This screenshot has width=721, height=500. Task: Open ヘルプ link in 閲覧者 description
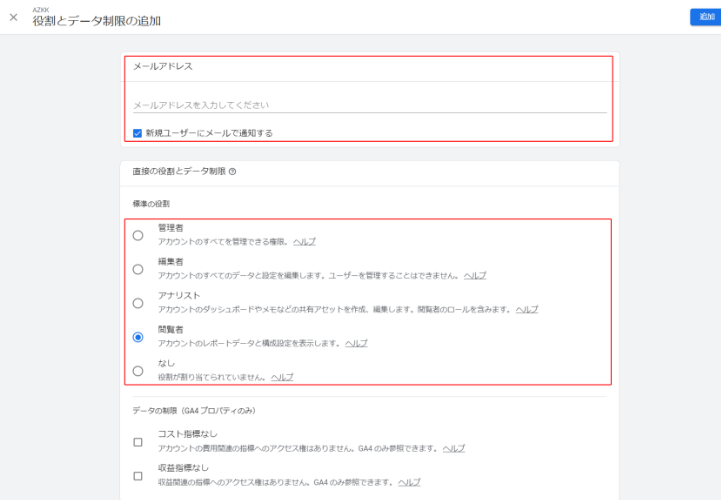click(x=356, y=343)
